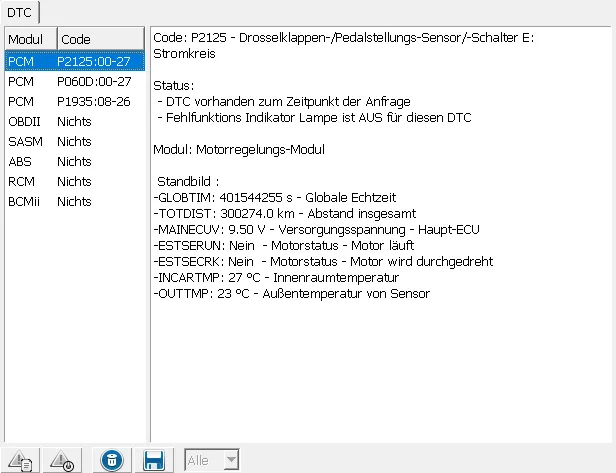Select the OBDII module row
The width and height of the screenshot is (616, 473).
pyautogui.click(x=24, y=122)
